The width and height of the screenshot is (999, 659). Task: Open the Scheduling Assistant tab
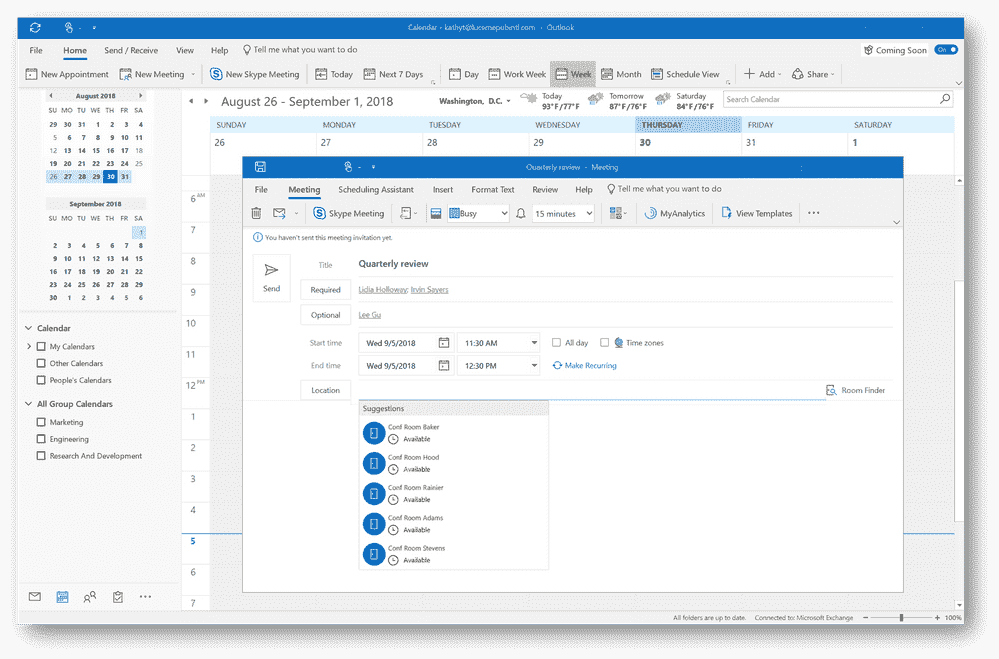click(x=376, y=189)
